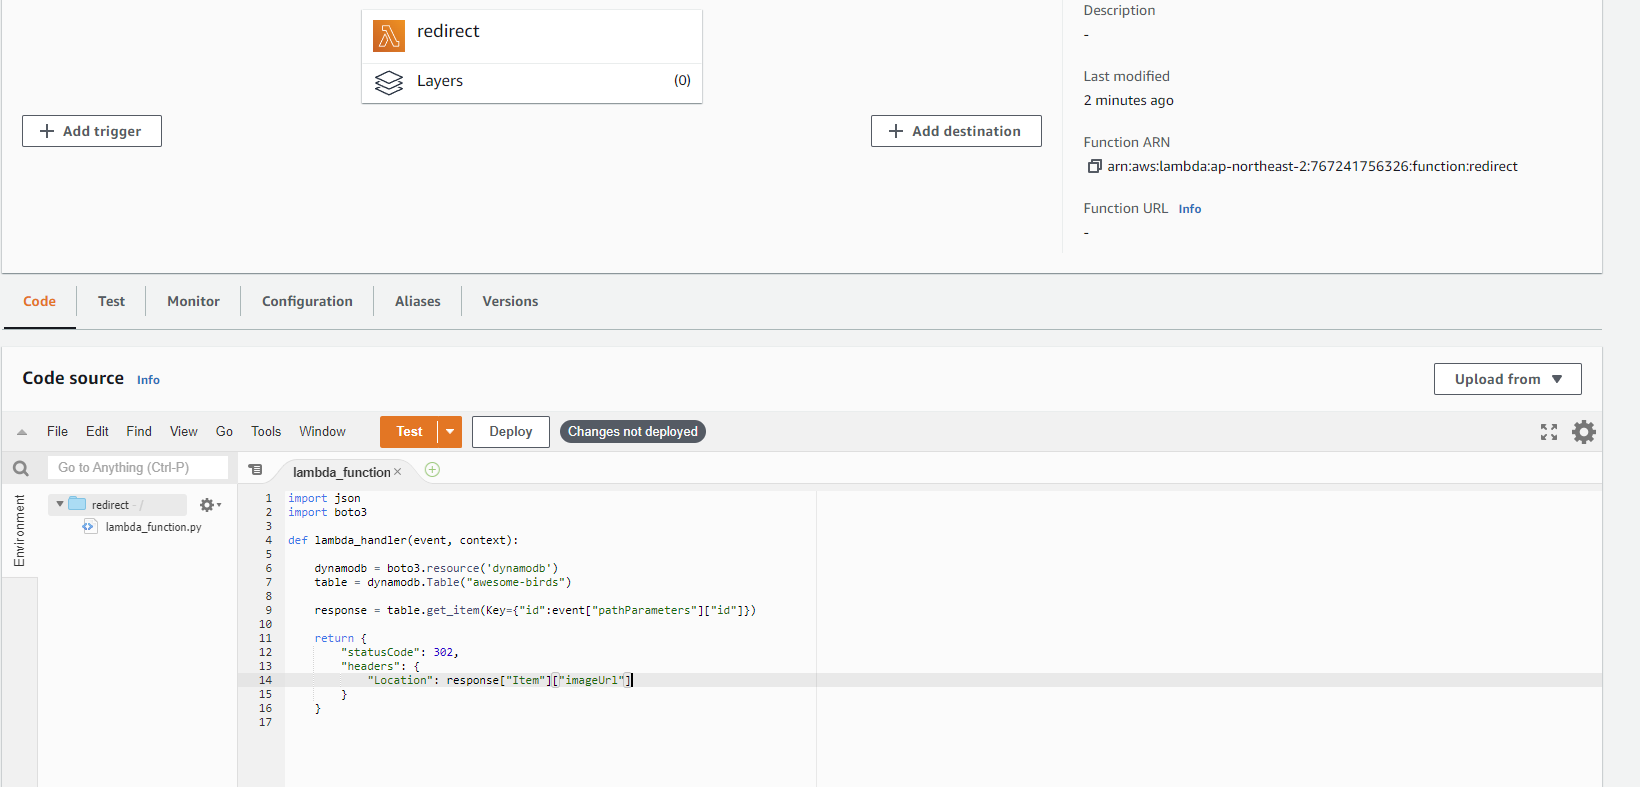The image size is (1640, 787).
Task: Open the Window menu
Action: pyautogui.click(x=322, y=431)
